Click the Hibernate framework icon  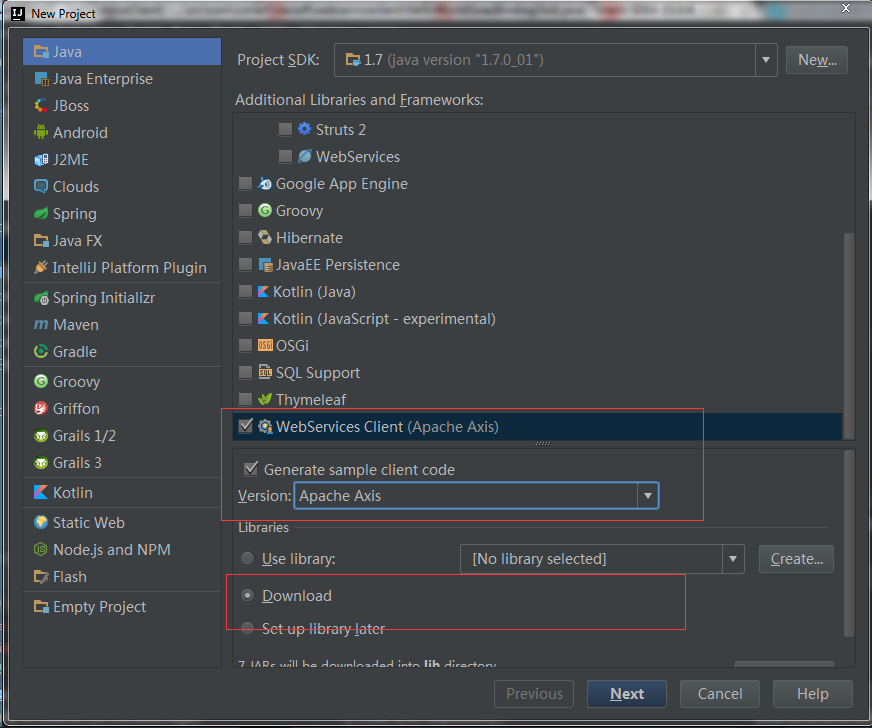point(265,237)
